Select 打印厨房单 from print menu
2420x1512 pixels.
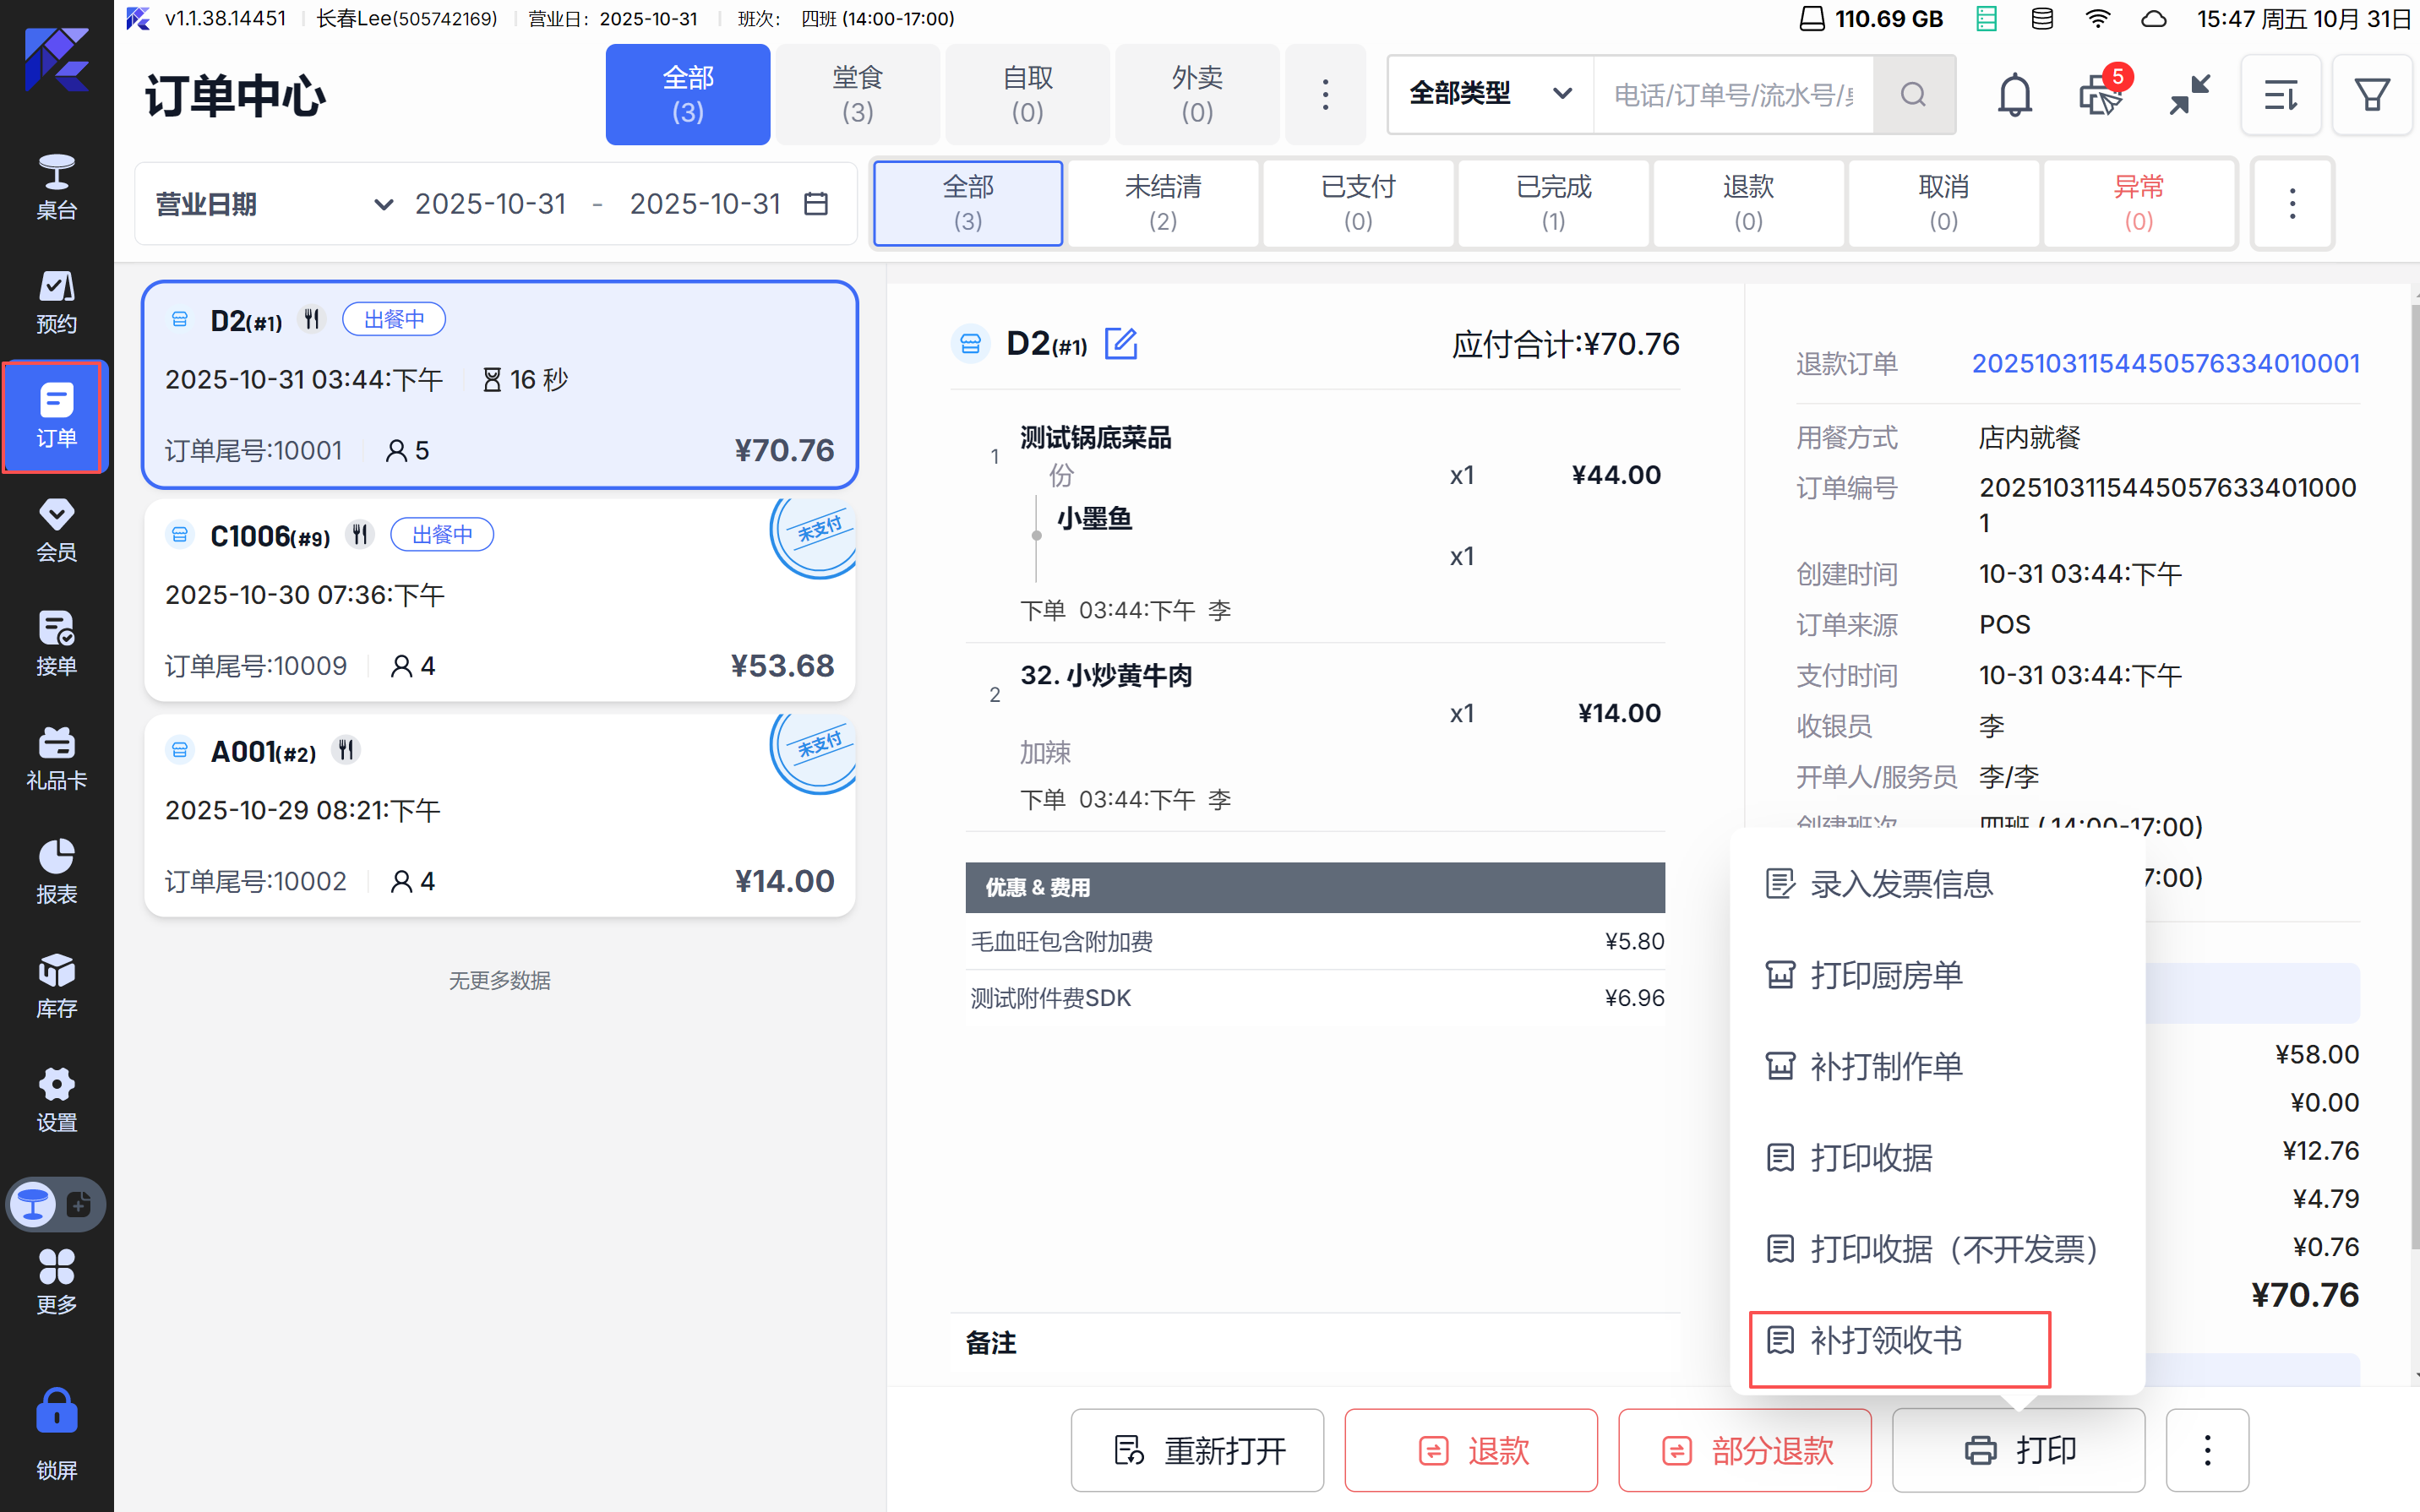tap(1886, 975)
